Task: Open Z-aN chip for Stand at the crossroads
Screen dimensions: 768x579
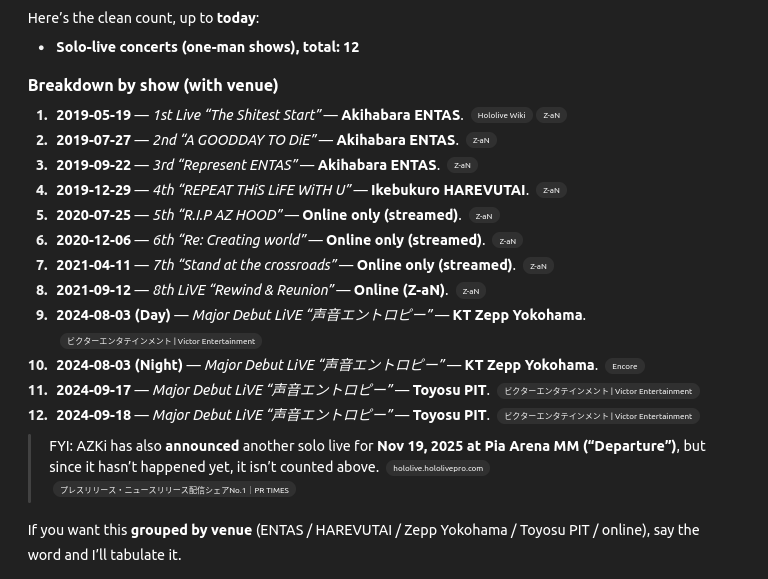Action: [x=538, y=265]
